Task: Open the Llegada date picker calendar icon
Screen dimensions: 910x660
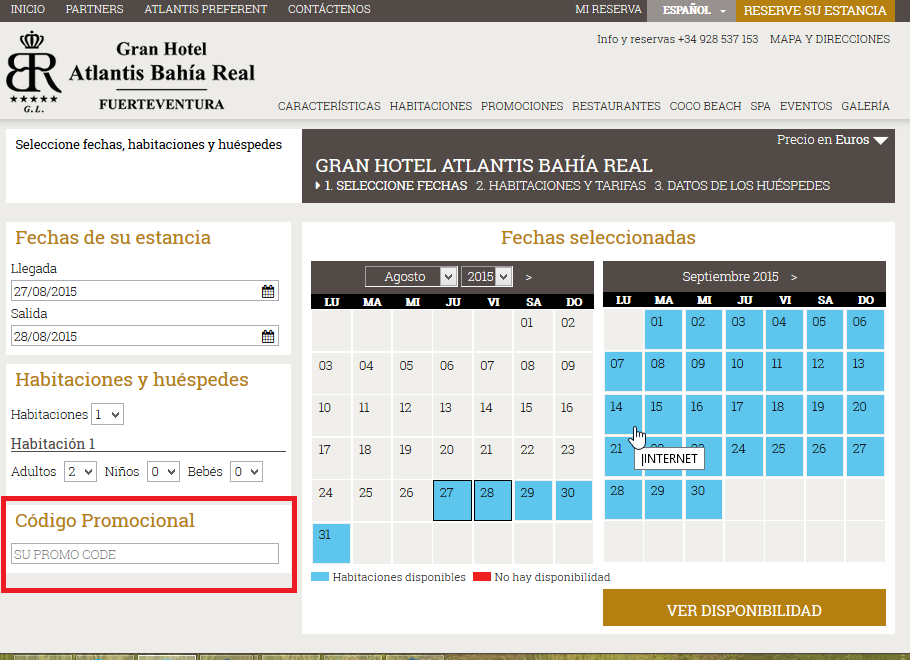Action: coord(267,291)
